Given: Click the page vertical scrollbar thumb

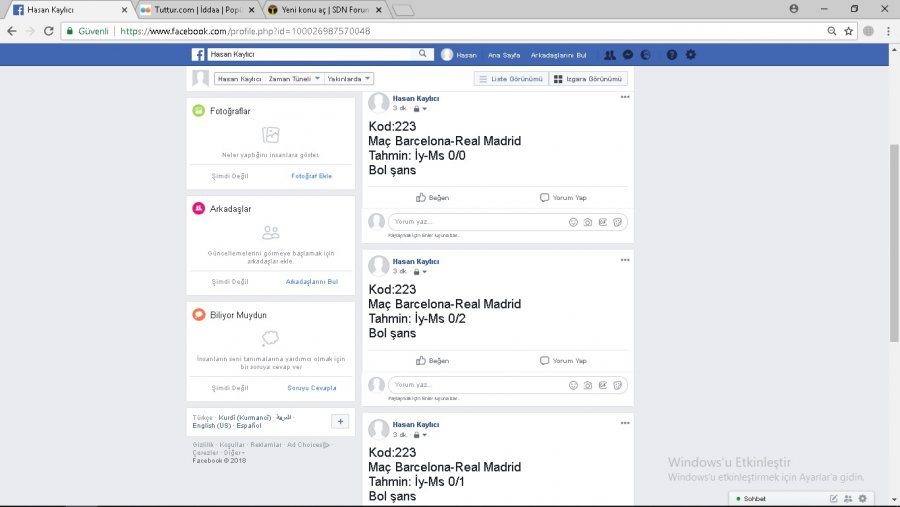Looking at the screenshot, I should tap(894, 242).
